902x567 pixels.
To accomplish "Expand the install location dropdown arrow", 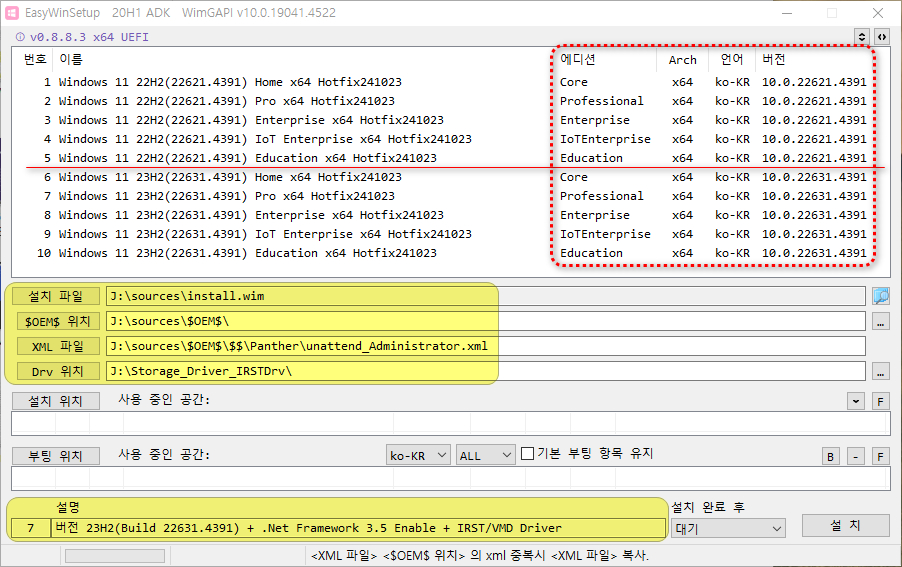I will (x=856, y=401).
